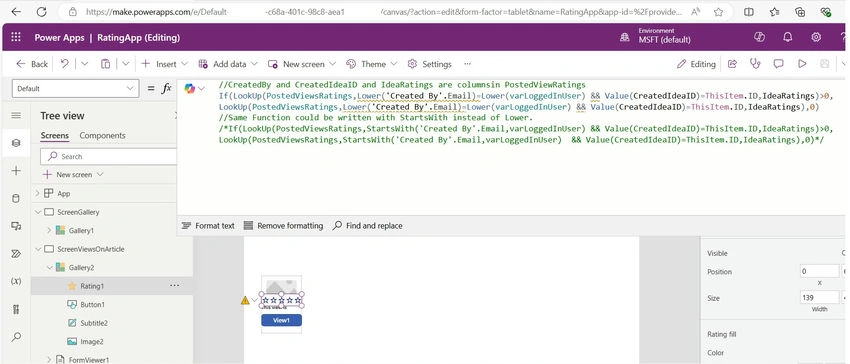
Task: Click Format text below formula bar
Action: (208, 226)
